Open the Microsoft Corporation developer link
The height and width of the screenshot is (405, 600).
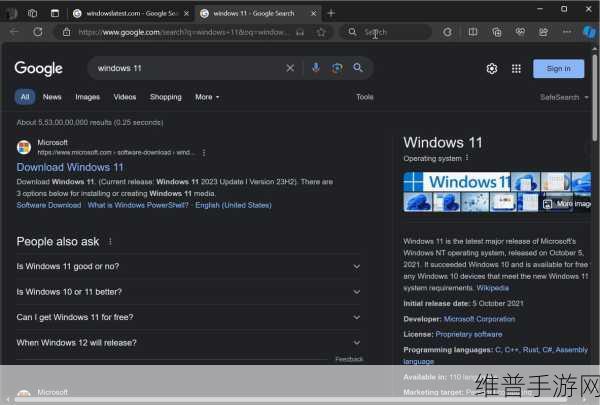click(x=479, y=319)
